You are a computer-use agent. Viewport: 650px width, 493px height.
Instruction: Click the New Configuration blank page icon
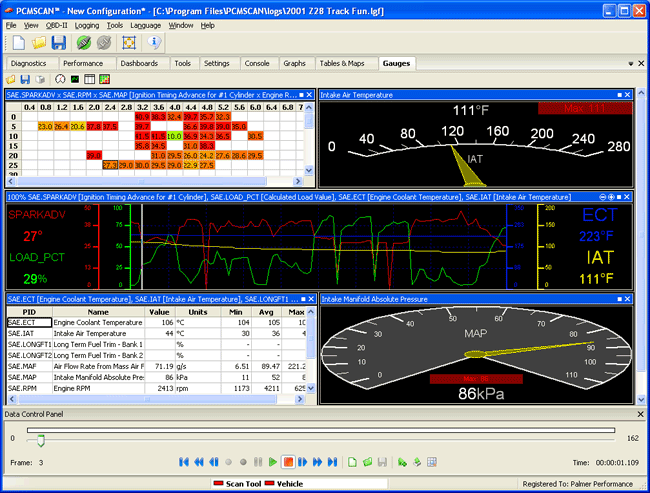coord(18,42)
